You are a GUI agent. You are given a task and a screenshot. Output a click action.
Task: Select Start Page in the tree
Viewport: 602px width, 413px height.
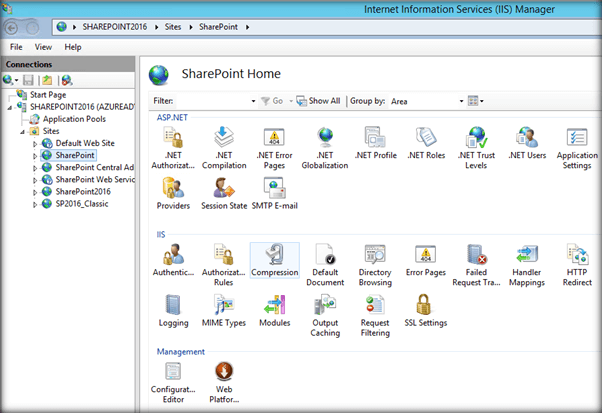pos(48,94)
